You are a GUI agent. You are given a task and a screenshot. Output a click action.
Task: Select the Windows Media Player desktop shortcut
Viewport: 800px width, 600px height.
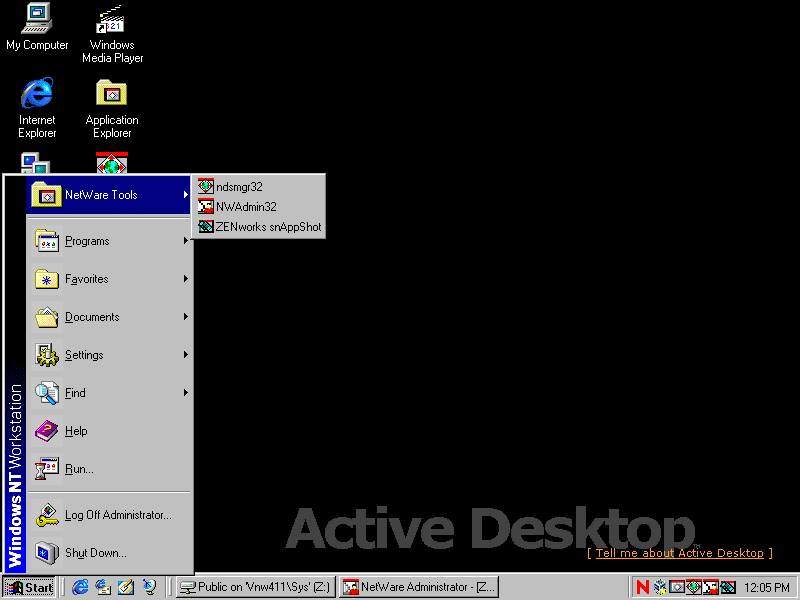[x=112, y=34]
